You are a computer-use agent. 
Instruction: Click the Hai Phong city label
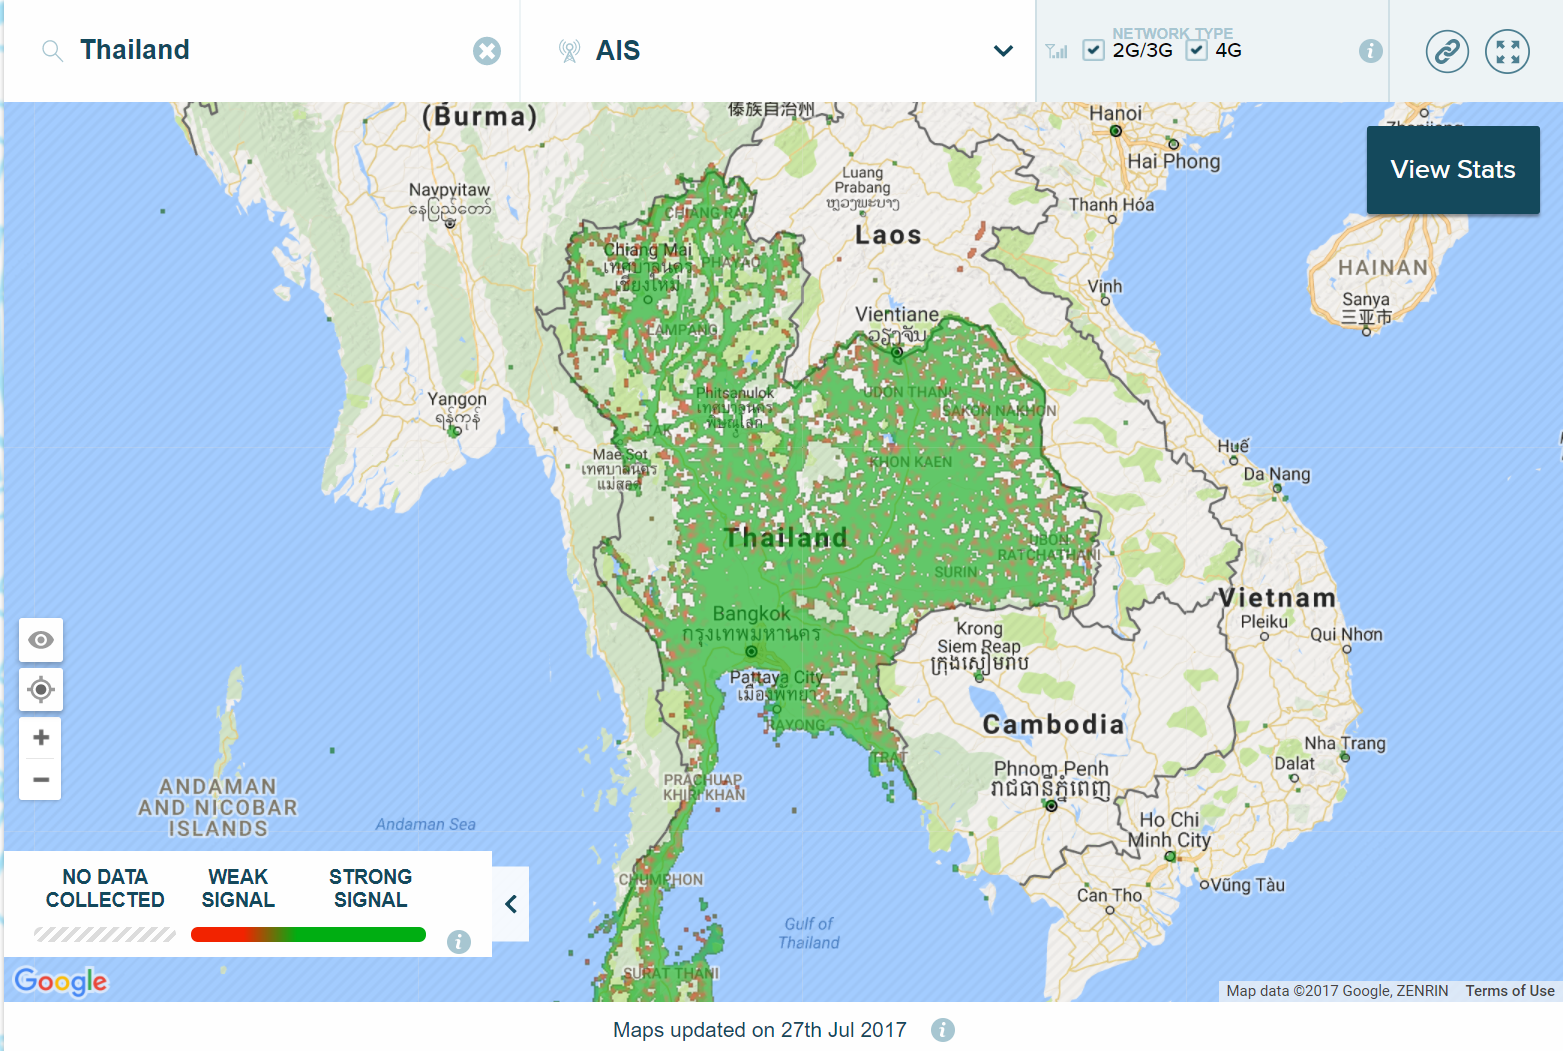click(x=1174, y=161)
